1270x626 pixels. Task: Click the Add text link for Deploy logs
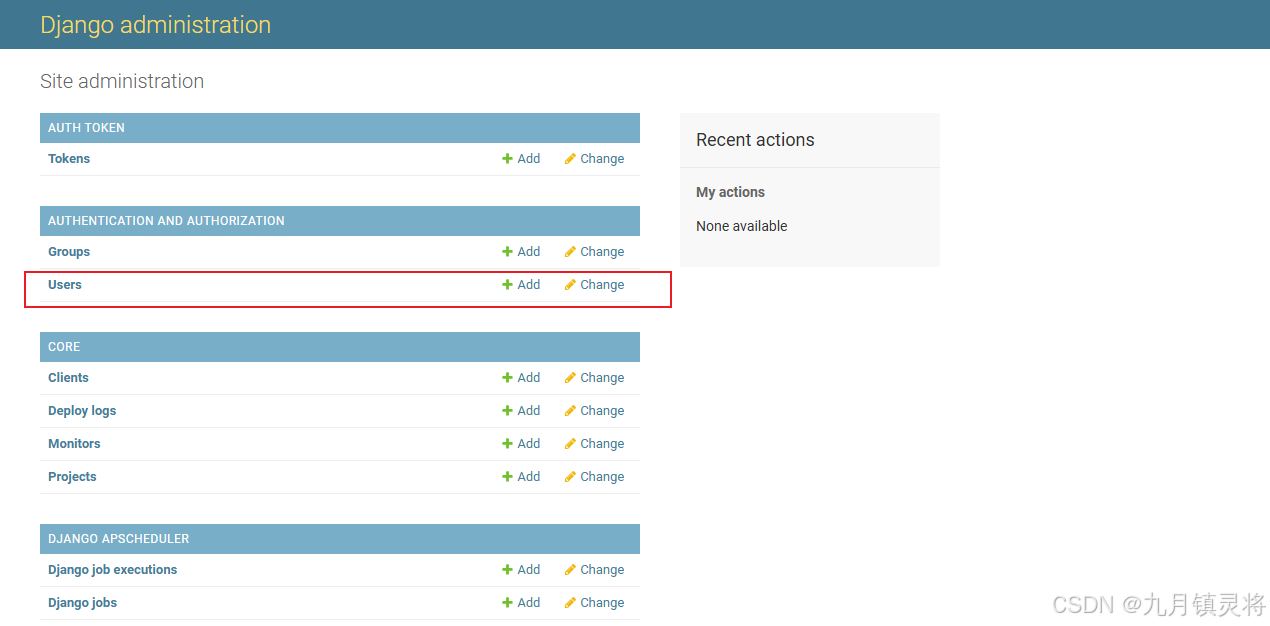[x=529, y=411]
